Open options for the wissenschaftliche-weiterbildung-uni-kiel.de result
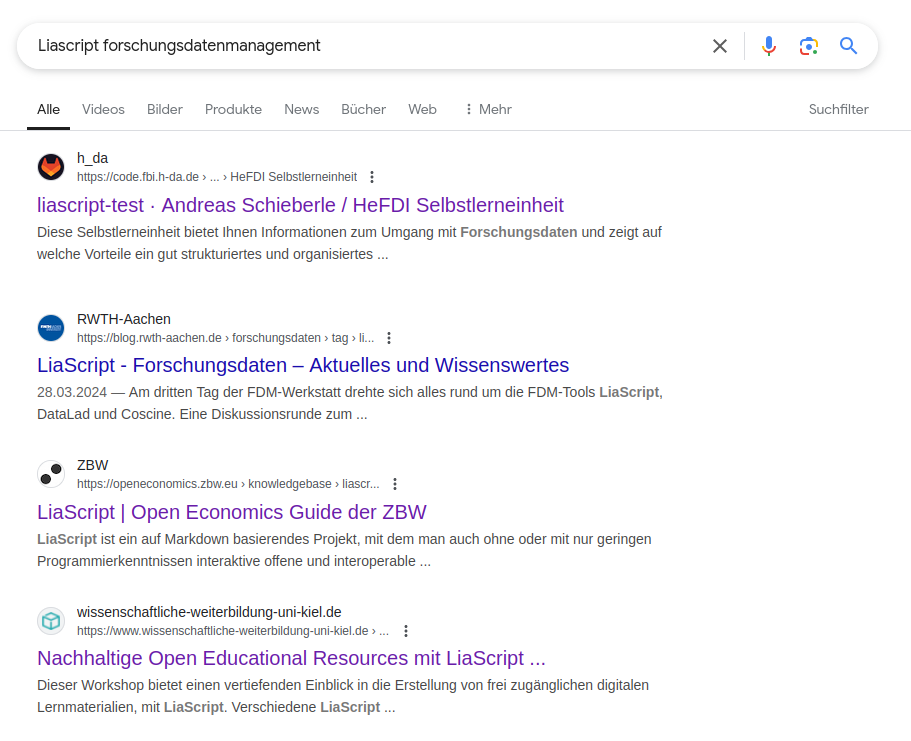The width and height of the screenshot is (911, 741). pos(406,631)
